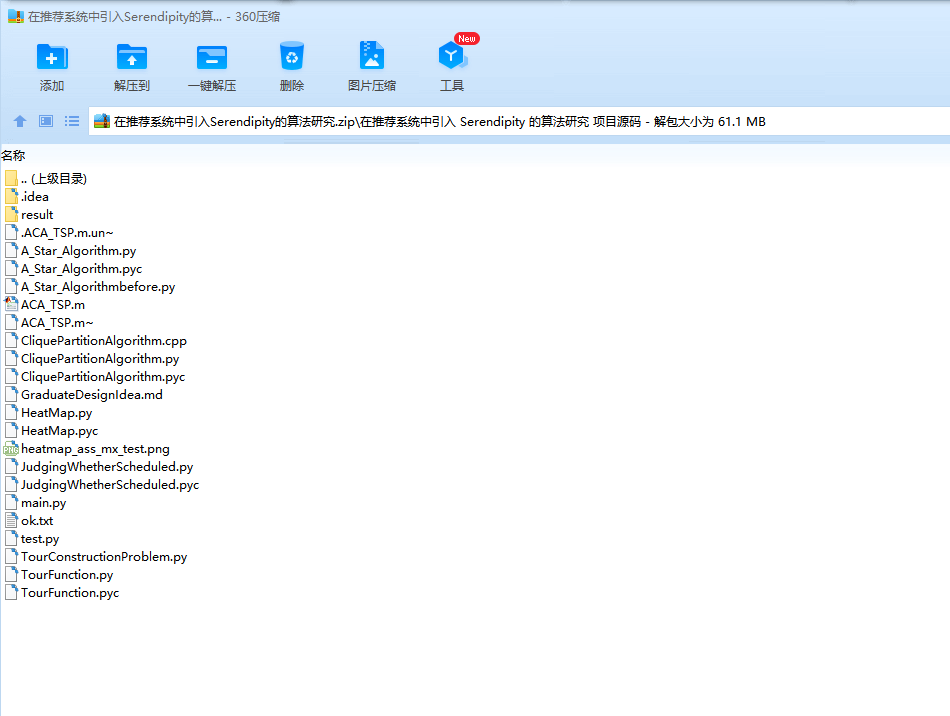
Task: Open the 工具 (Tools) icon with New badge
Action: [x=452, y=56]
